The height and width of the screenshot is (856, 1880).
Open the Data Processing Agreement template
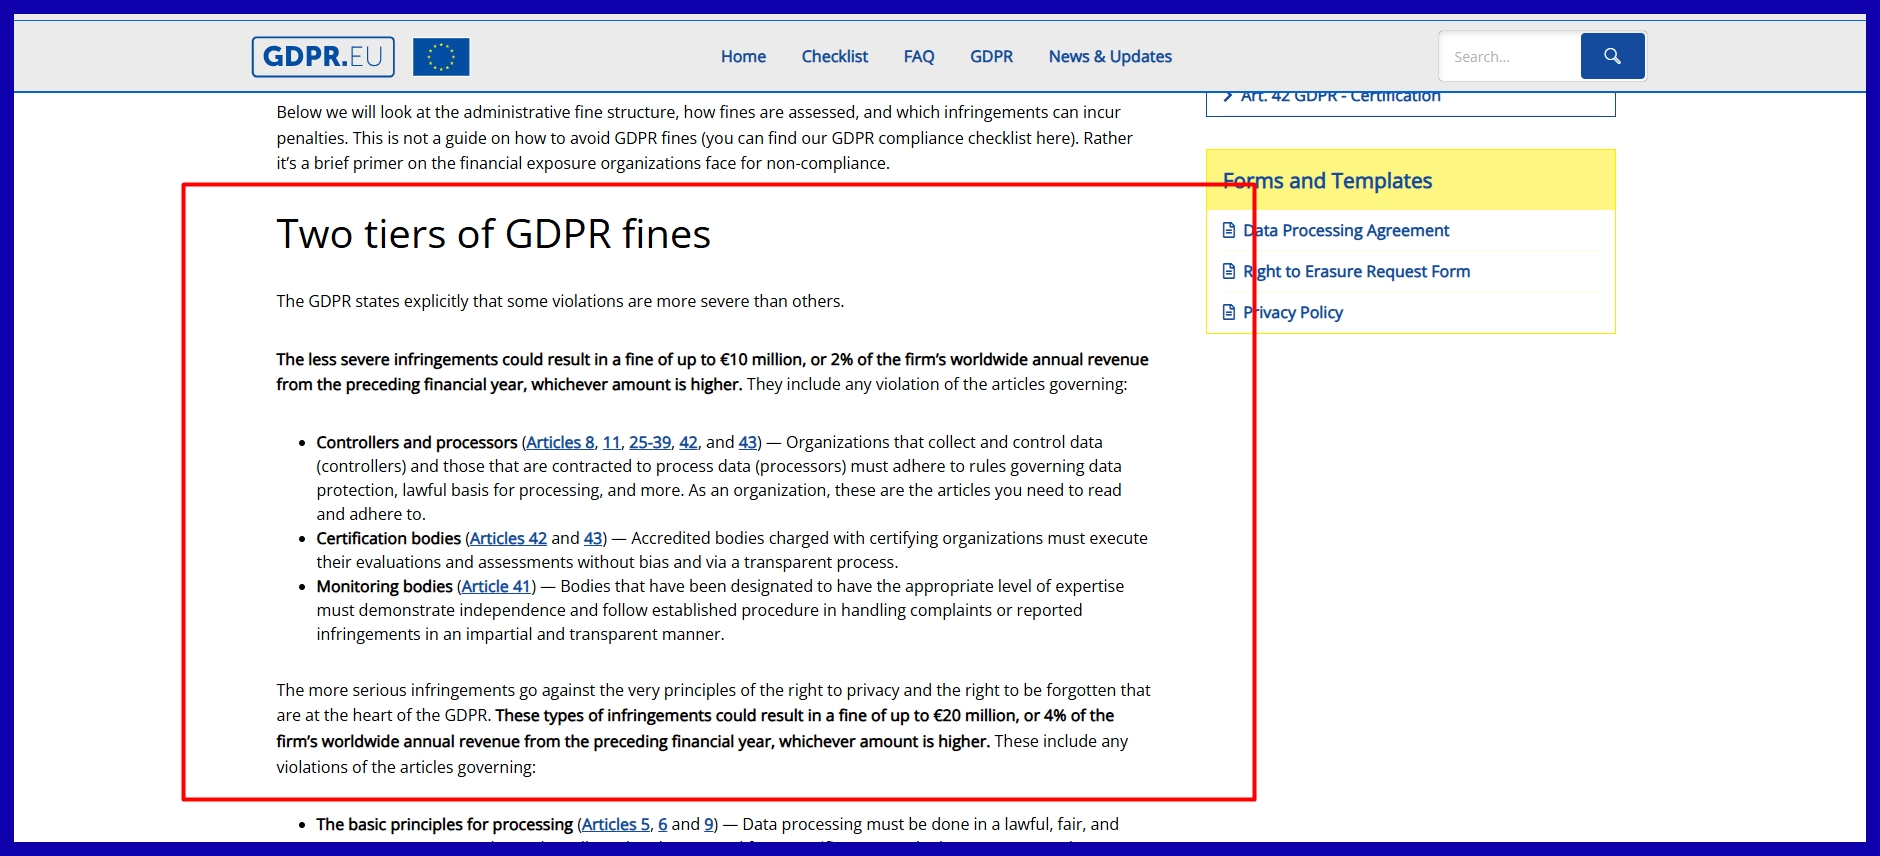tap(1346, 230)
